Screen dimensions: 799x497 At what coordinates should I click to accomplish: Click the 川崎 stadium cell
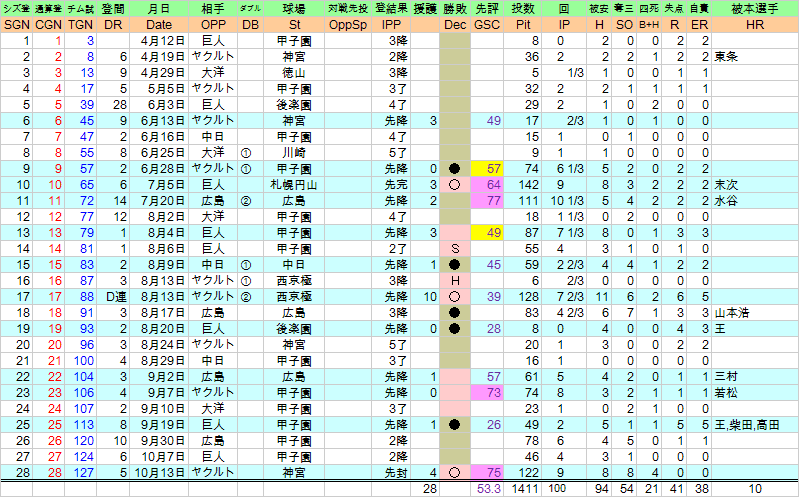pyautogui.click(x=294, y=153)
